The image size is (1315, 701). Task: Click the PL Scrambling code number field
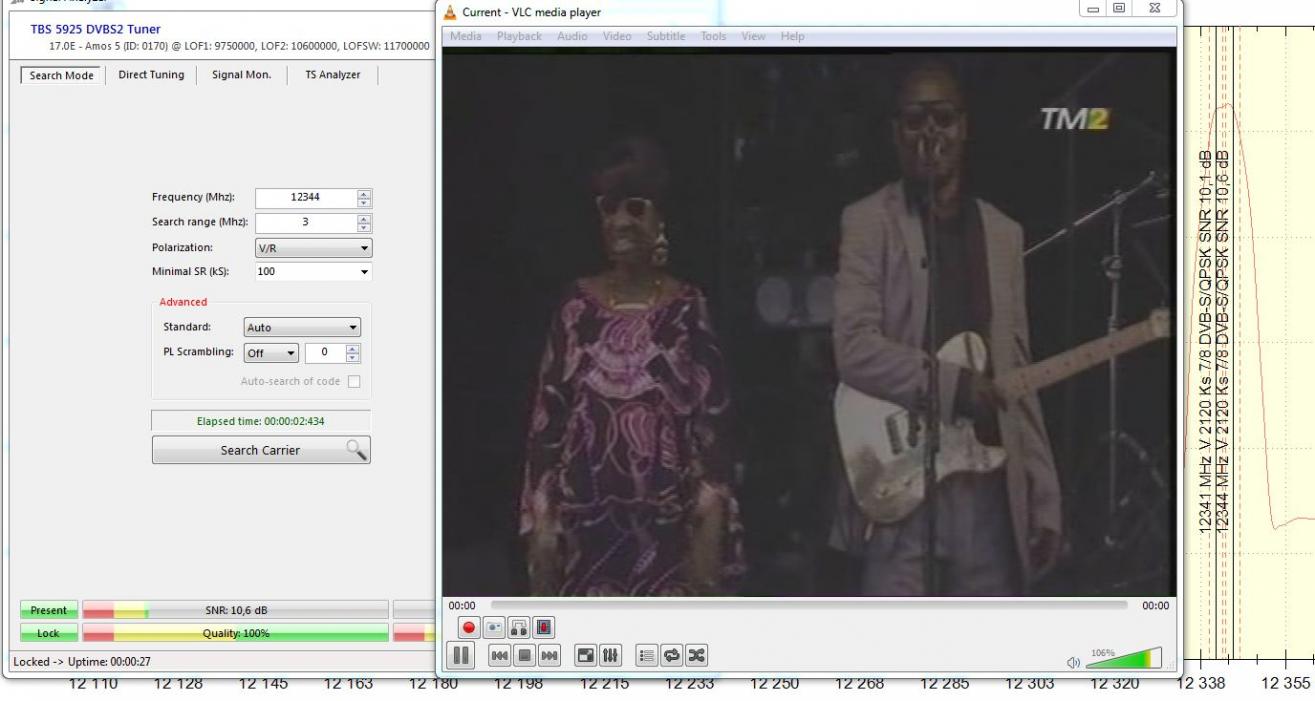(324, 352)
